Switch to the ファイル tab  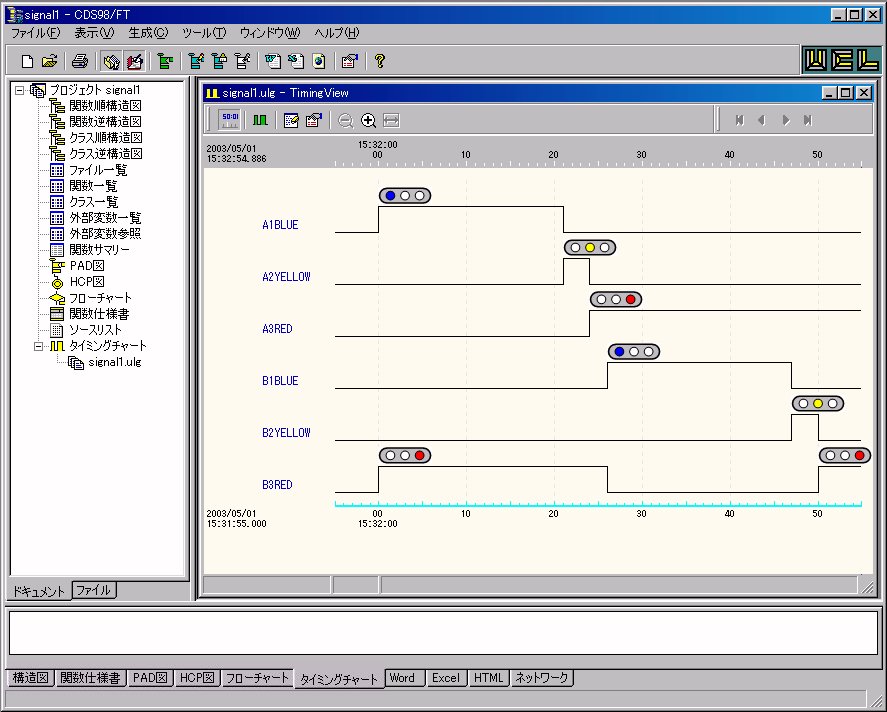tap(94, 590)
